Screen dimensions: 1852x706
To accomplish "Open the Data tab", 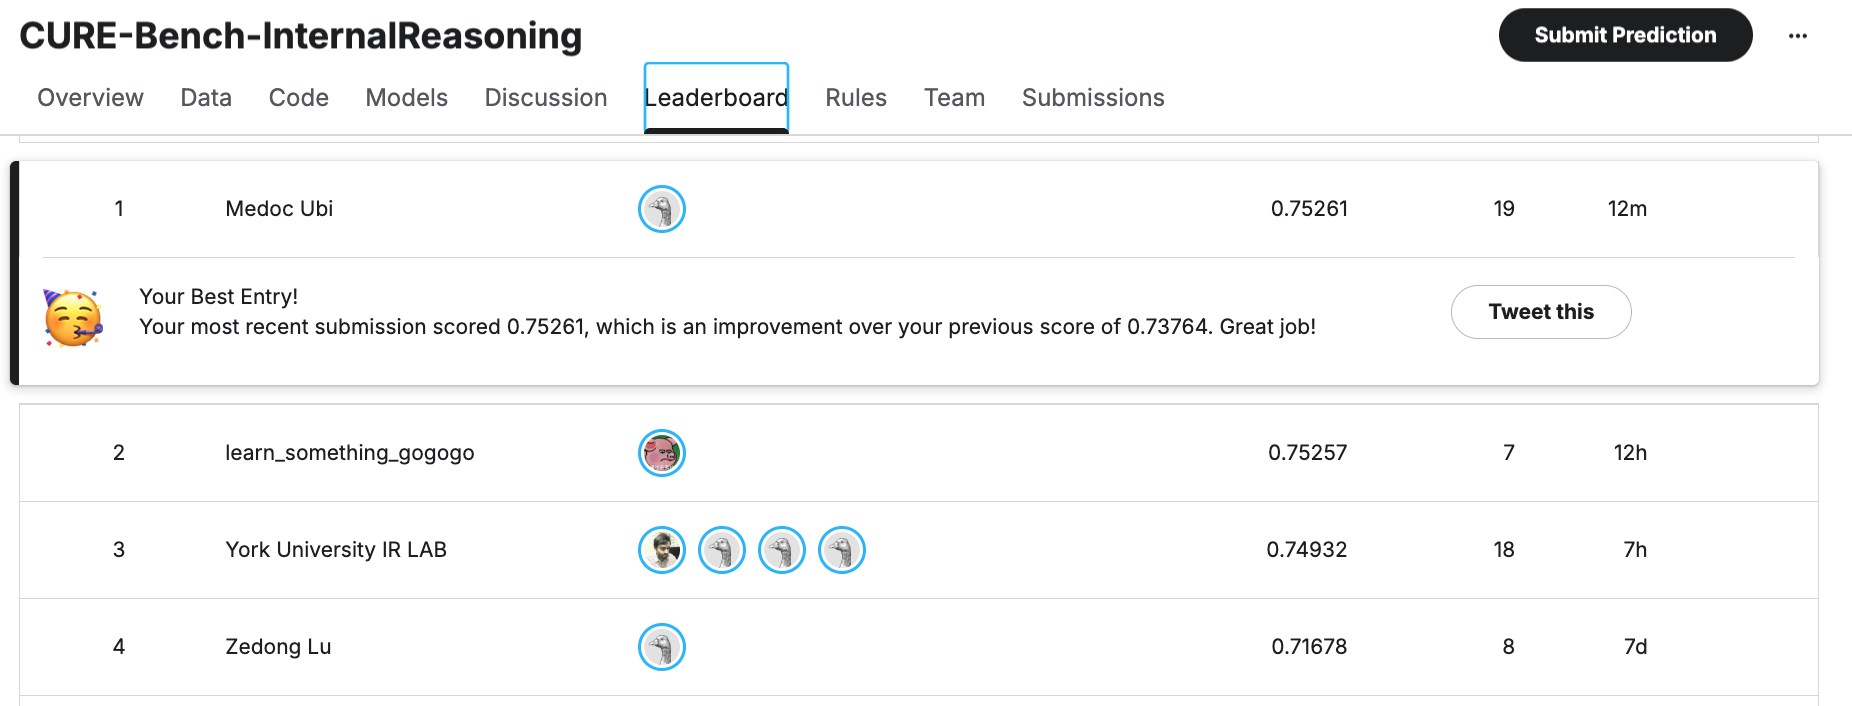I will click(x=205, y=97).
